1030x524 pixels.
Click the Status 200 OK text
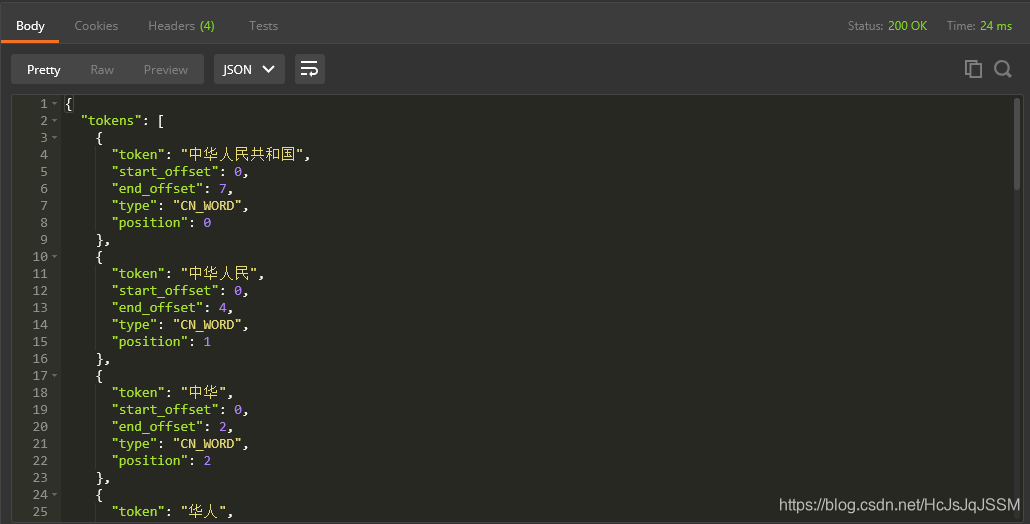(887, 26)
